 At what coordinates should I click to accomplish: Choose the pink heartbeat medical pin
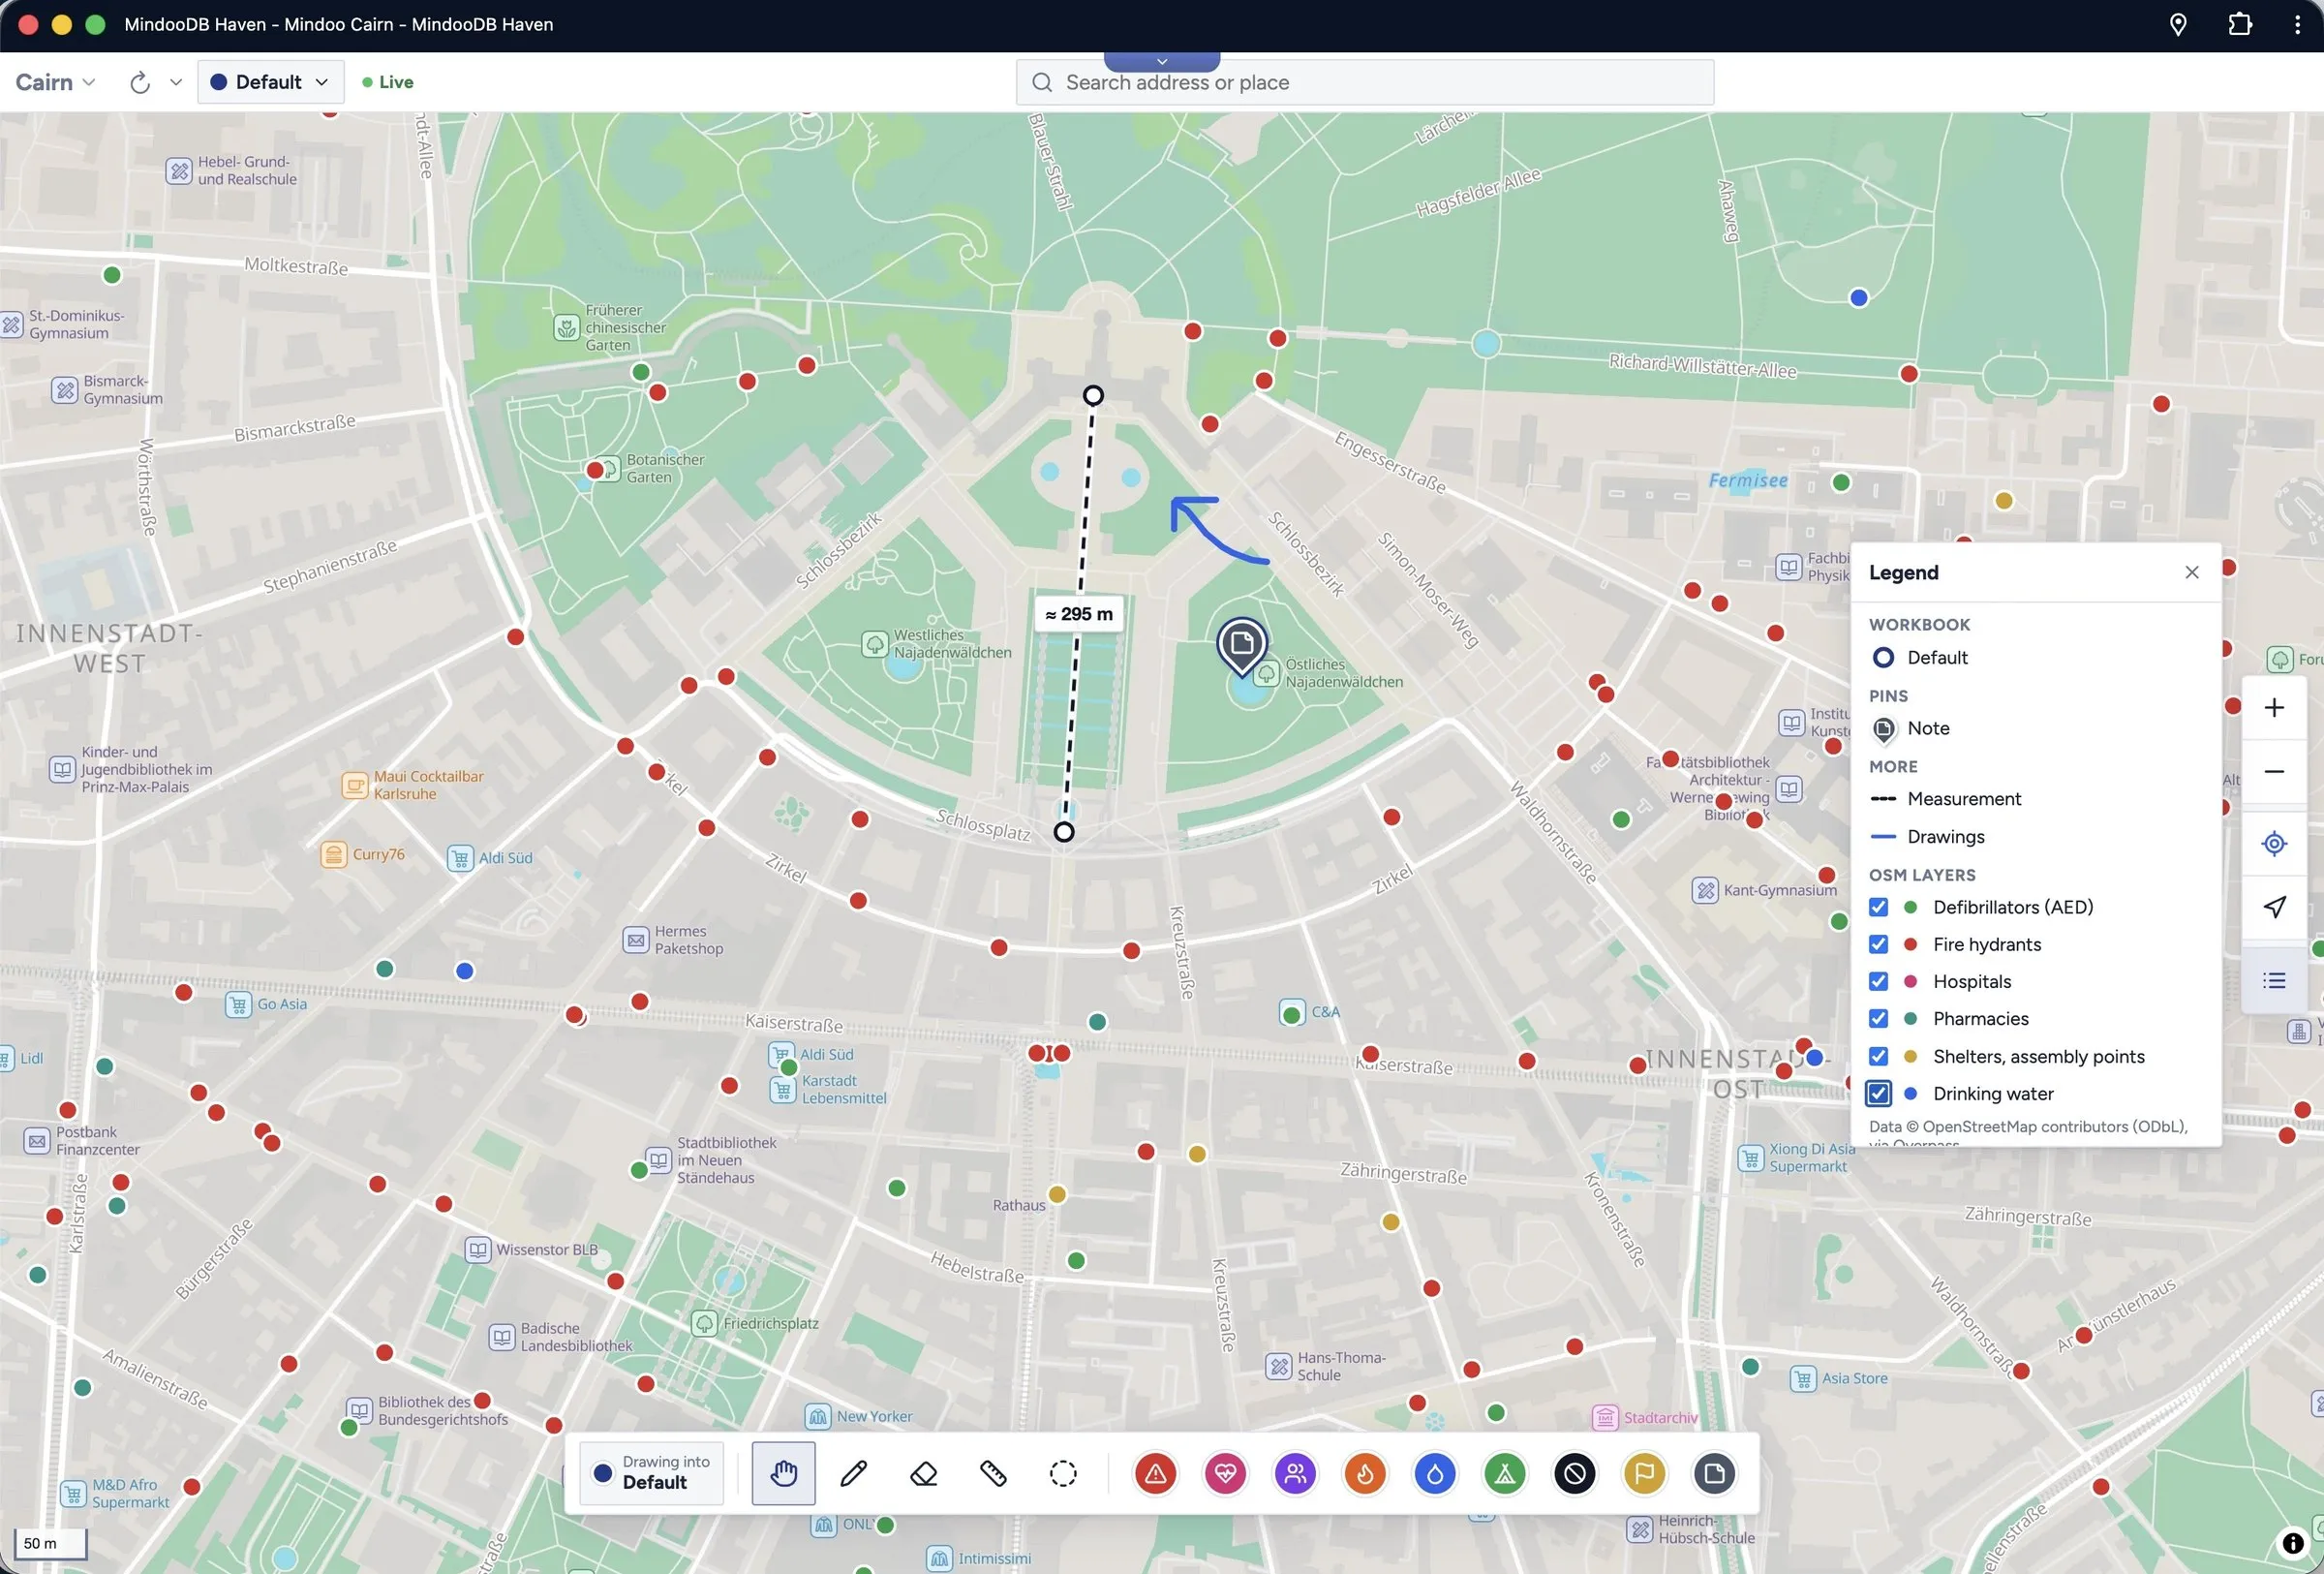[x=1225, y=1473]
